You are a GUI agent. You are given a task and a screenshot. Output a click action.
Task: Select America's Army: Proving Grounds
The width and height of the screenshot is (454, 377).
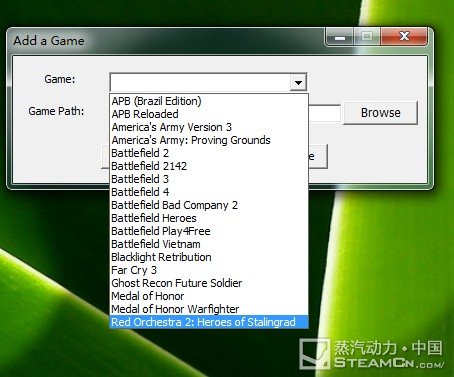(x=209, y=140)
